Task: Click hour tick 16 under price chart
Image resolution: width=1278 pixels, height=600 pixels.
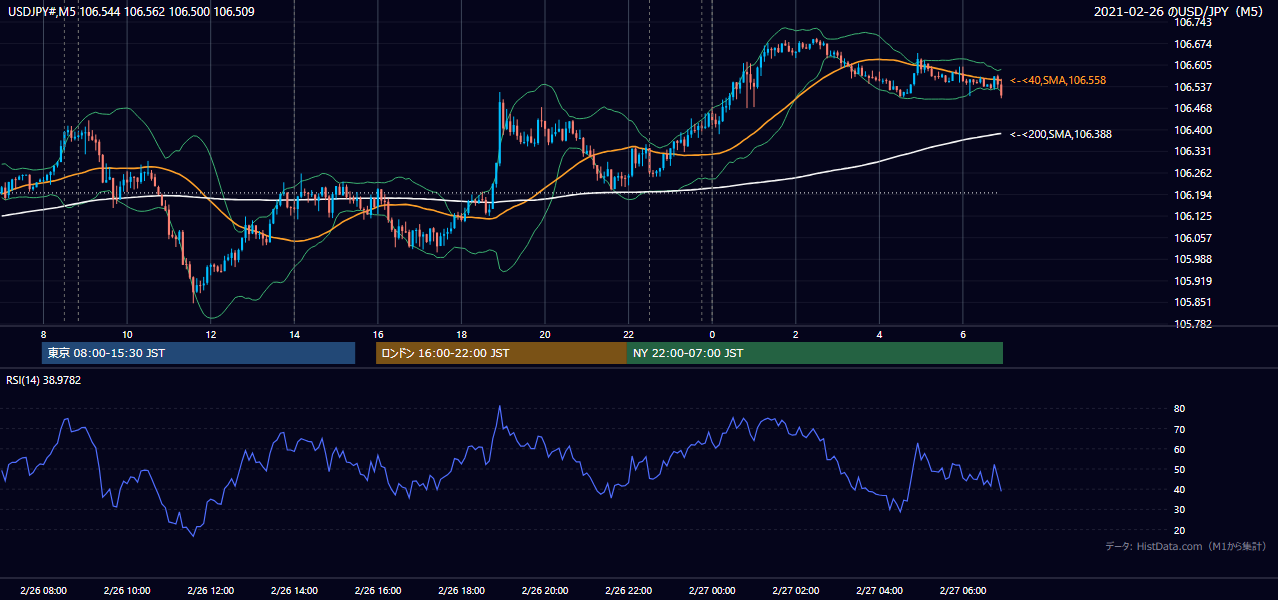Action: pyautogui.click(x=378, y=334)
